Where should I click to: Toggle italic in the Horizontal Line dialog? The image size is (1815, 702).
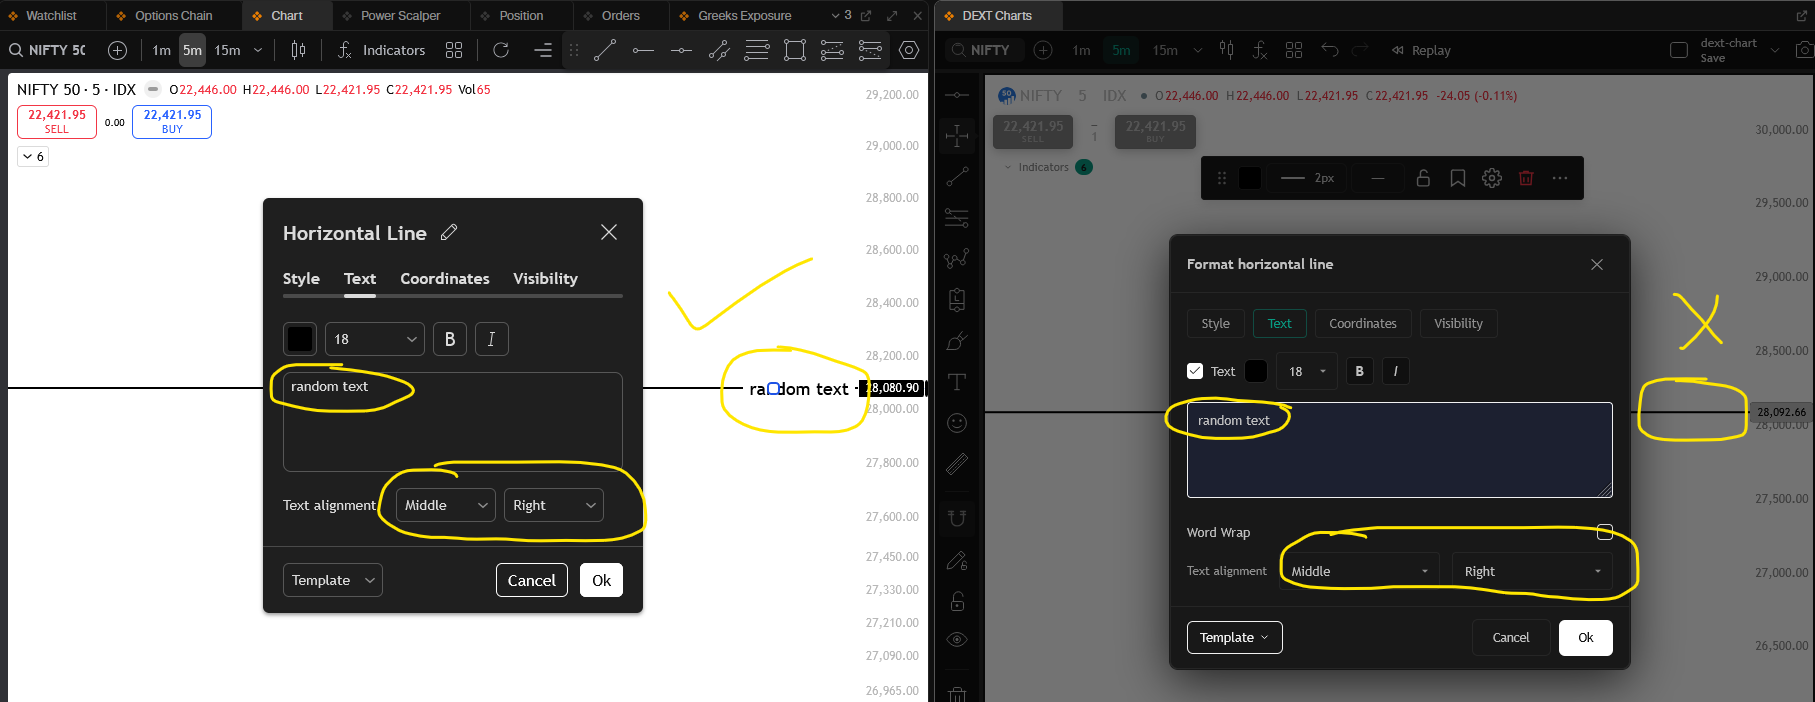coord(491,339)
